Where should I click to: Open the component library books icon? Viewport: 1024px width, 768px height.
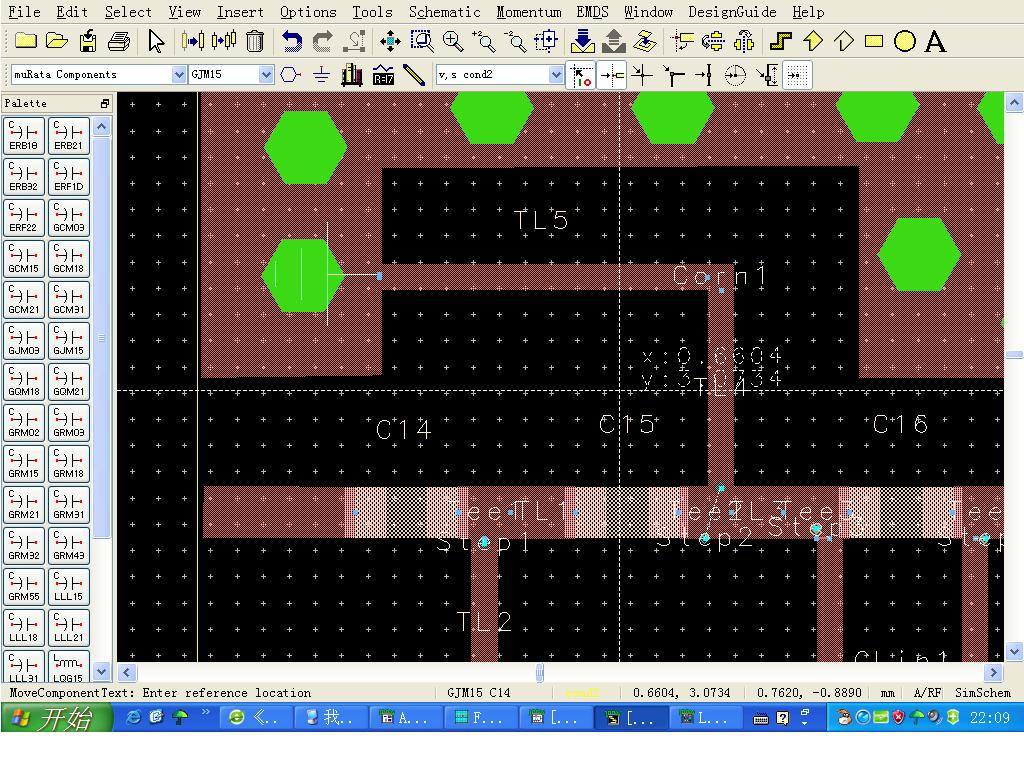click(x=352, y=74)
